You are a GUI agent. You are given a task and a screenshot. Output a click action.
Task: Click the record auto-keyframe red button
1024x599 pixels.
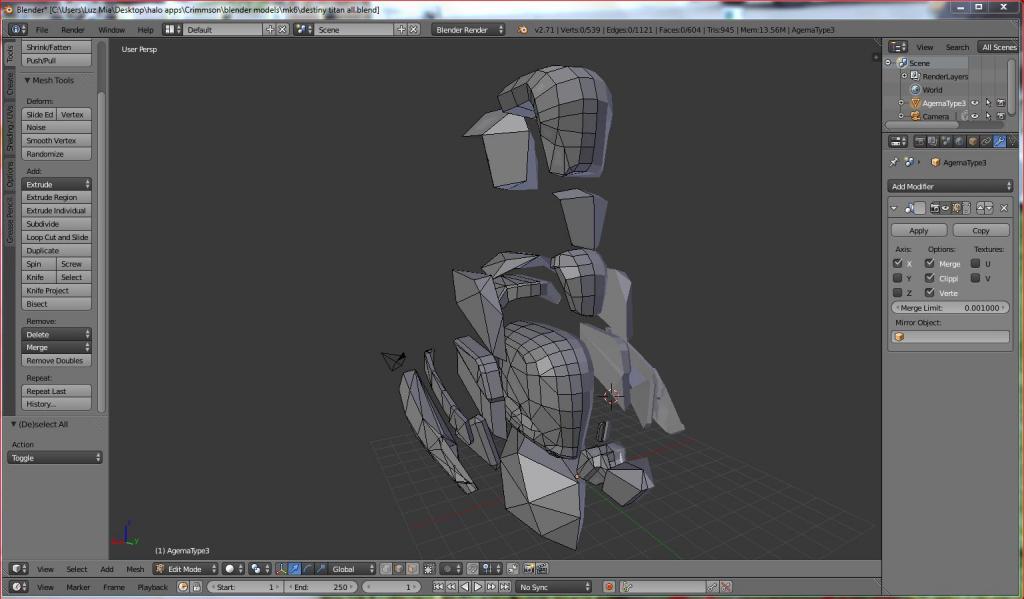coord(609,587)
